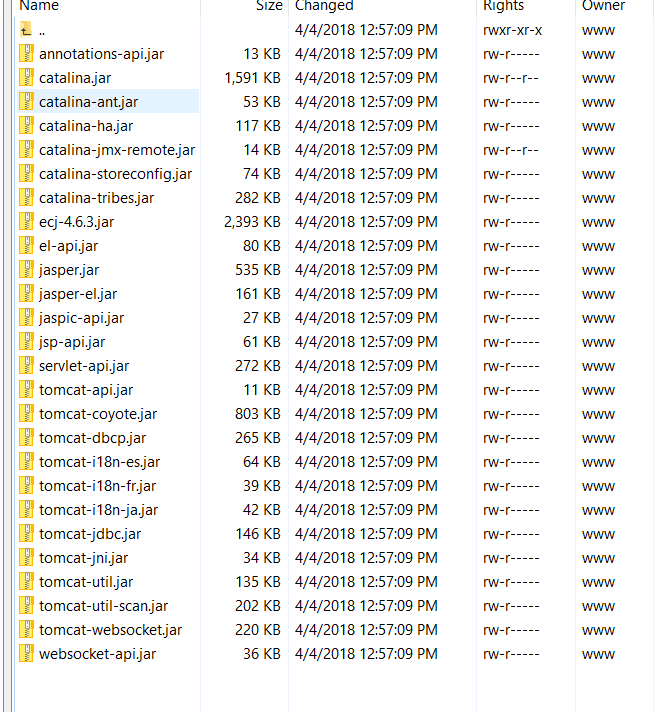The image size is (669, 712).
Task: Select the file name jsp-api.jar
Action: (x=72, y=342)
